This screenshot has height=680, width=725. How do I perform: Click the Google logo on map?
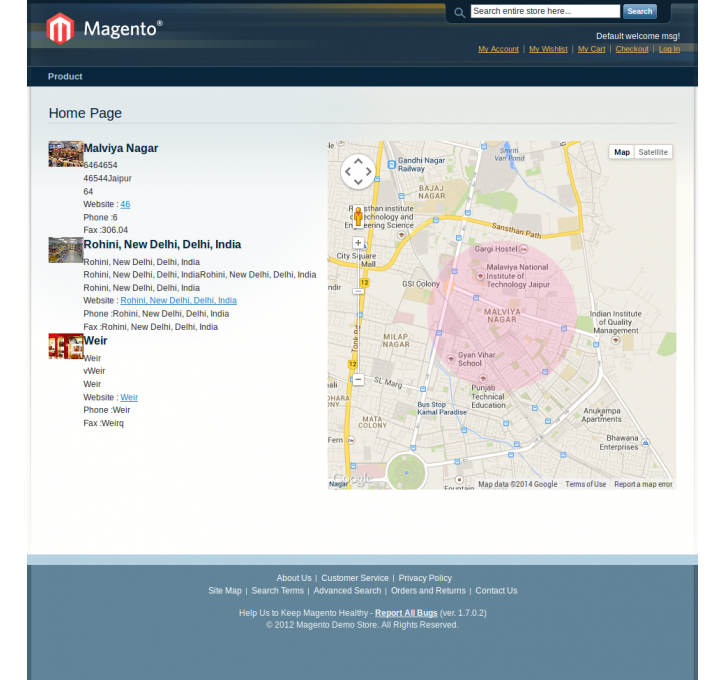tap(353, 478)
